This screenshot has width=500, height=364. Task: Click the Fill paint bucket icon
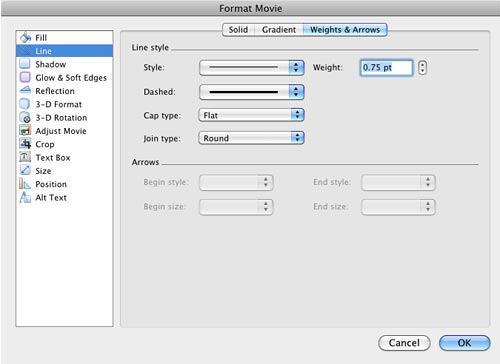(x=25, y=38)
